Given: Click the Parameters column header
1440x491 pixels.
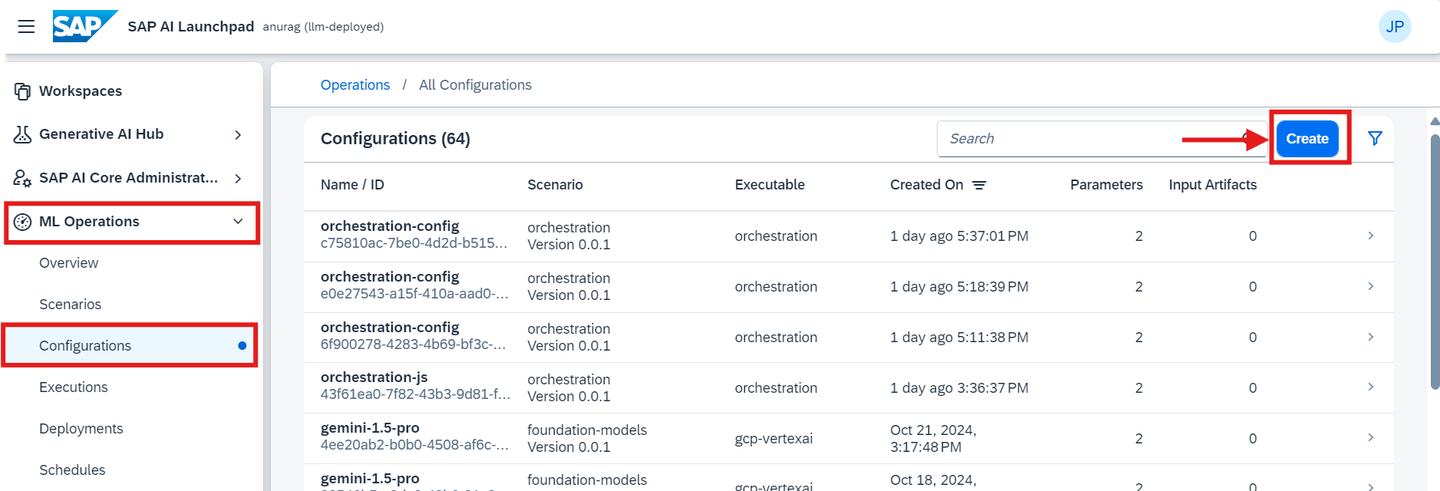Looking at the screenshot, I should tap(1106, 185).
